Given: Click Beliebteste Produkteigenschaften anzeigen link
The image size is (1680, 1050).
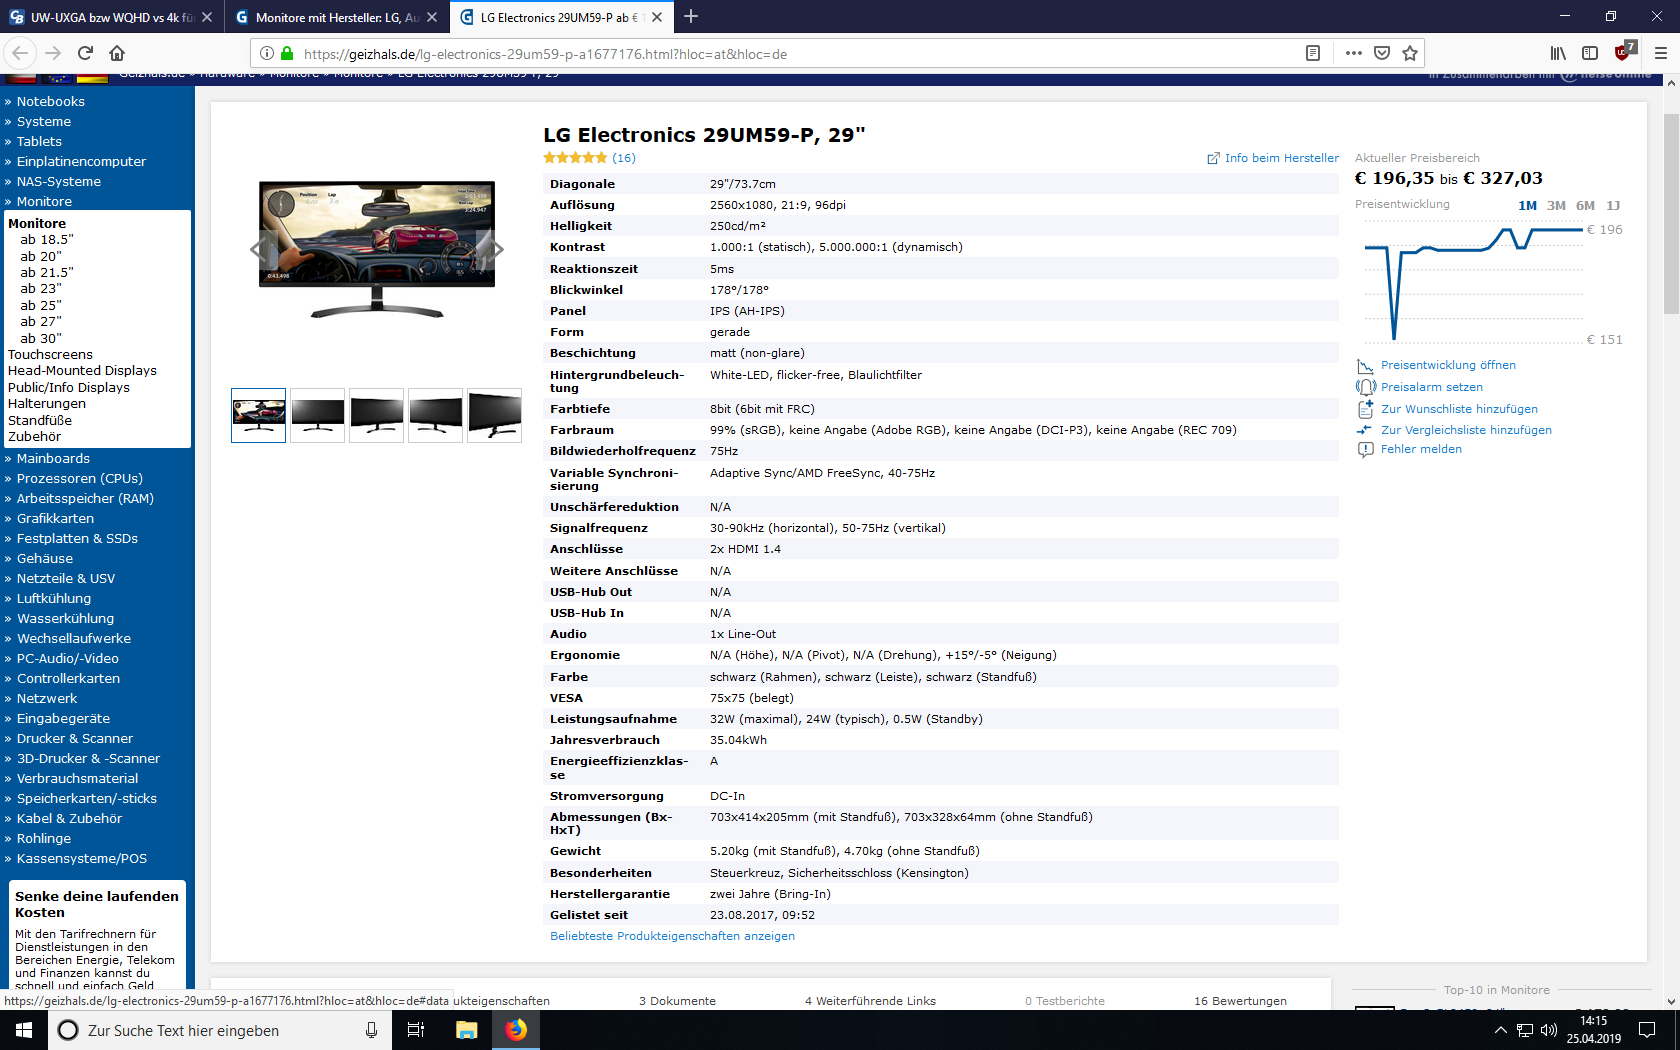Looking at the screenshot, I should coord(672,936).
